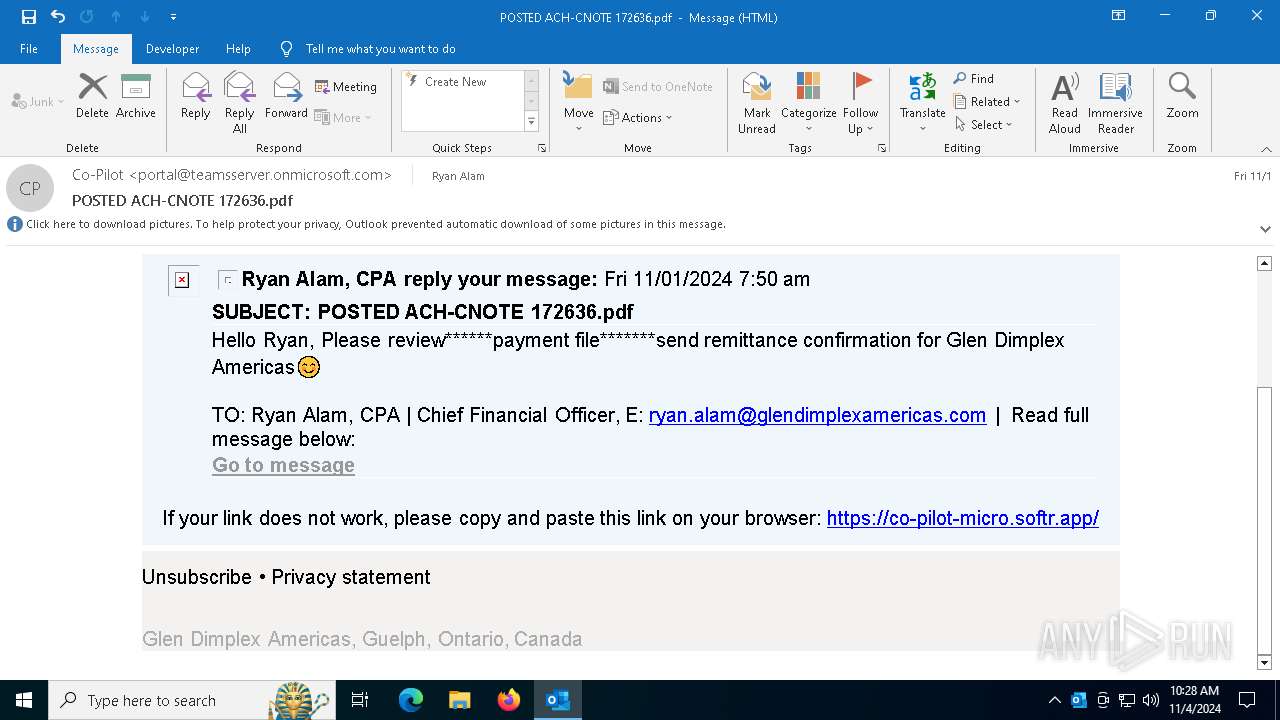Open the Junk dropdown
Image resolution: width=1280 pixels, height=720 pixels.
(38, 102)
